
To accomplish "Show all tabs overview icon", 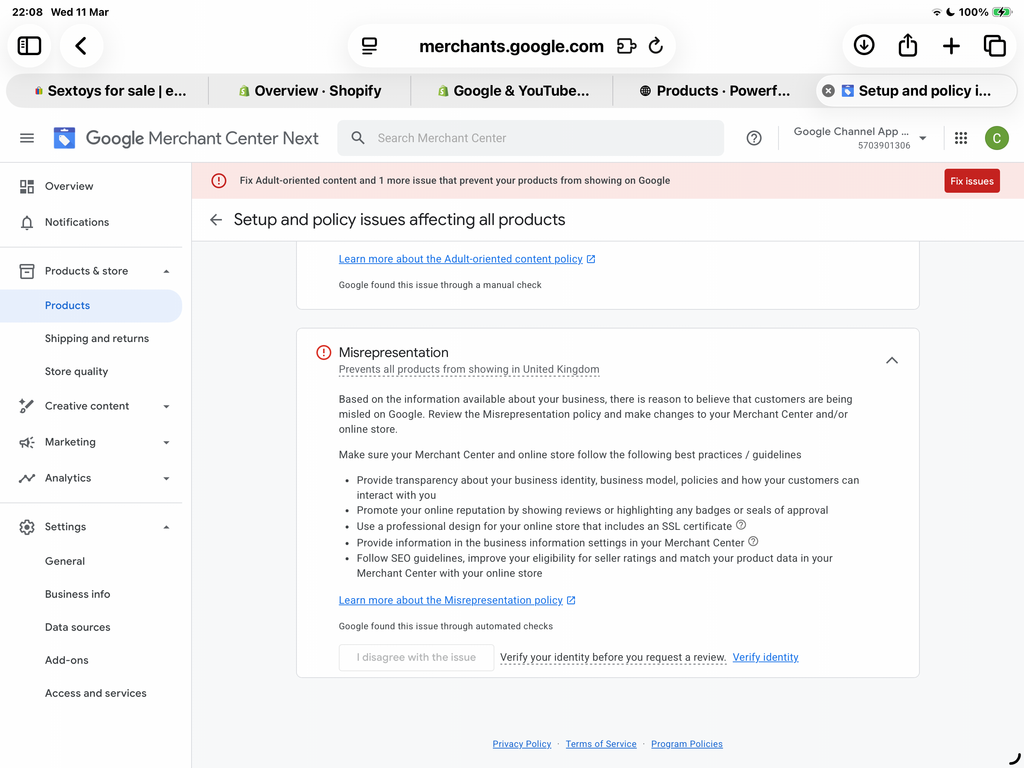I will click(x=994, y=46).
